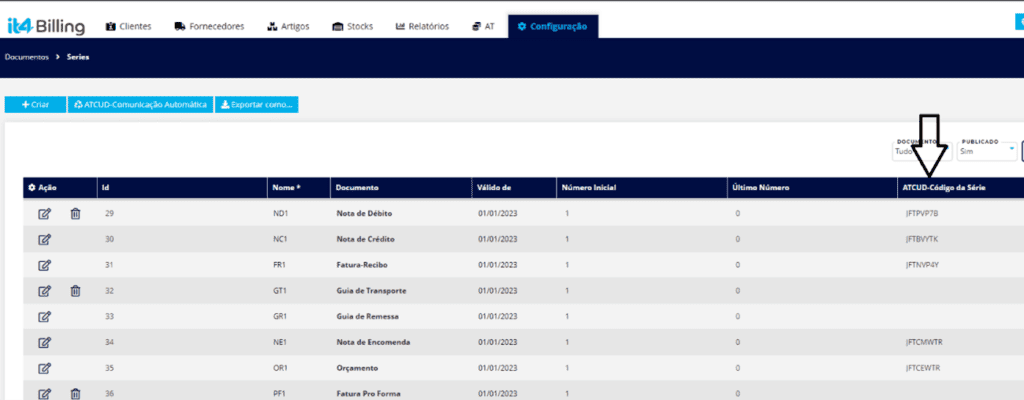1024x400 pixels.
Task: Edit the FR1 Fatura-Recibo series
Action: point(44,265)
